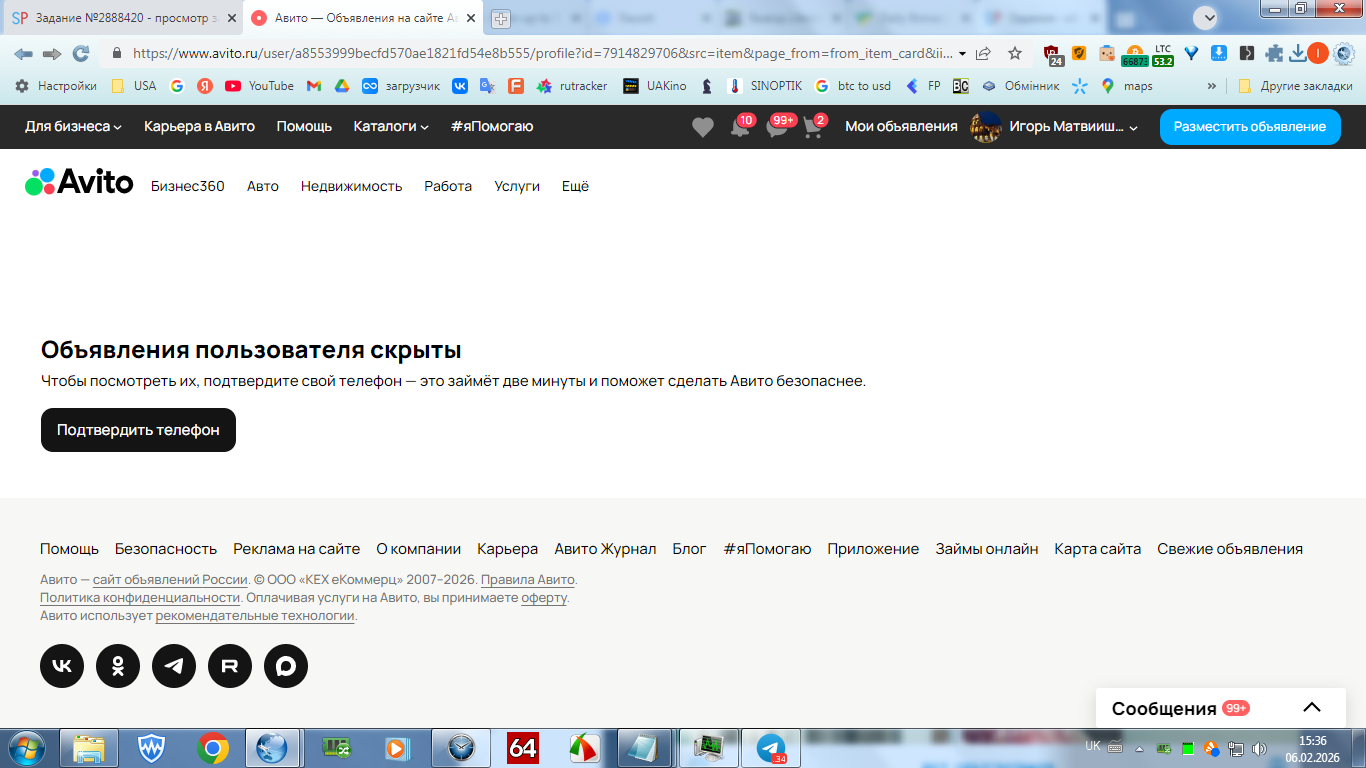Open 'Мои объявления' link
The image size is (1366, 768).
click(901, 127)
